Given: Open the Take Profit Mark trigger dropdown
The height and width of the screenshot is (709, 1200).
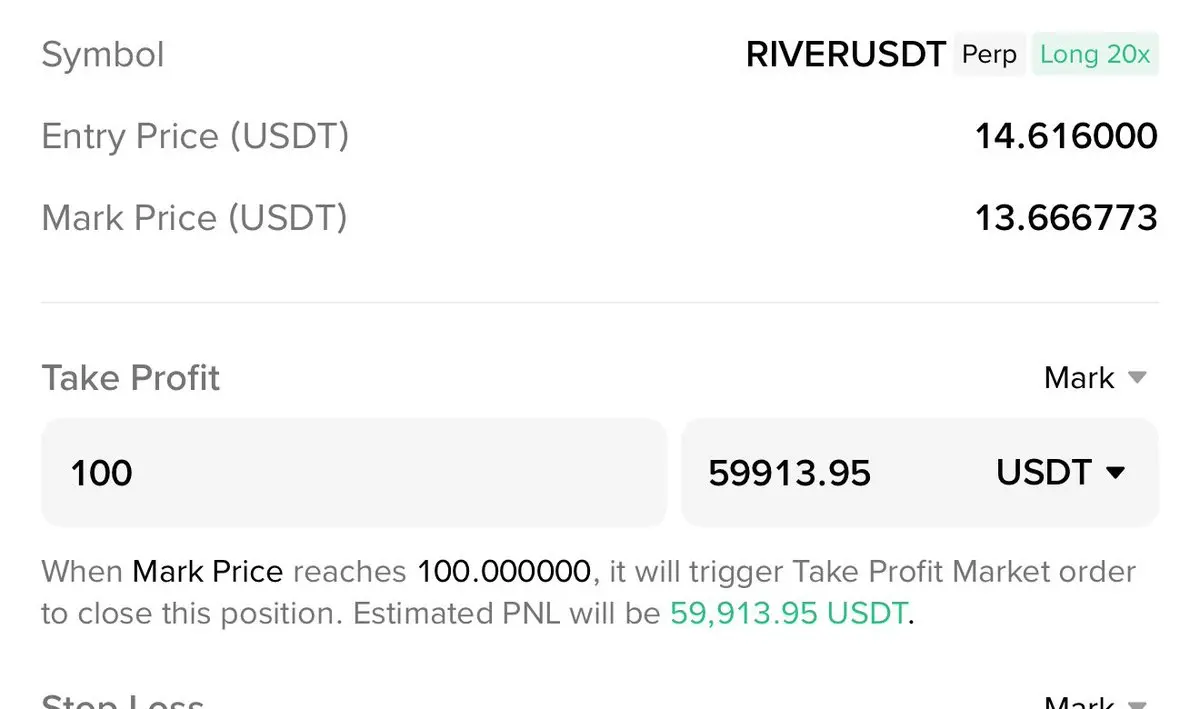Looking at the screenshot, I should [x=1095, y=378].
